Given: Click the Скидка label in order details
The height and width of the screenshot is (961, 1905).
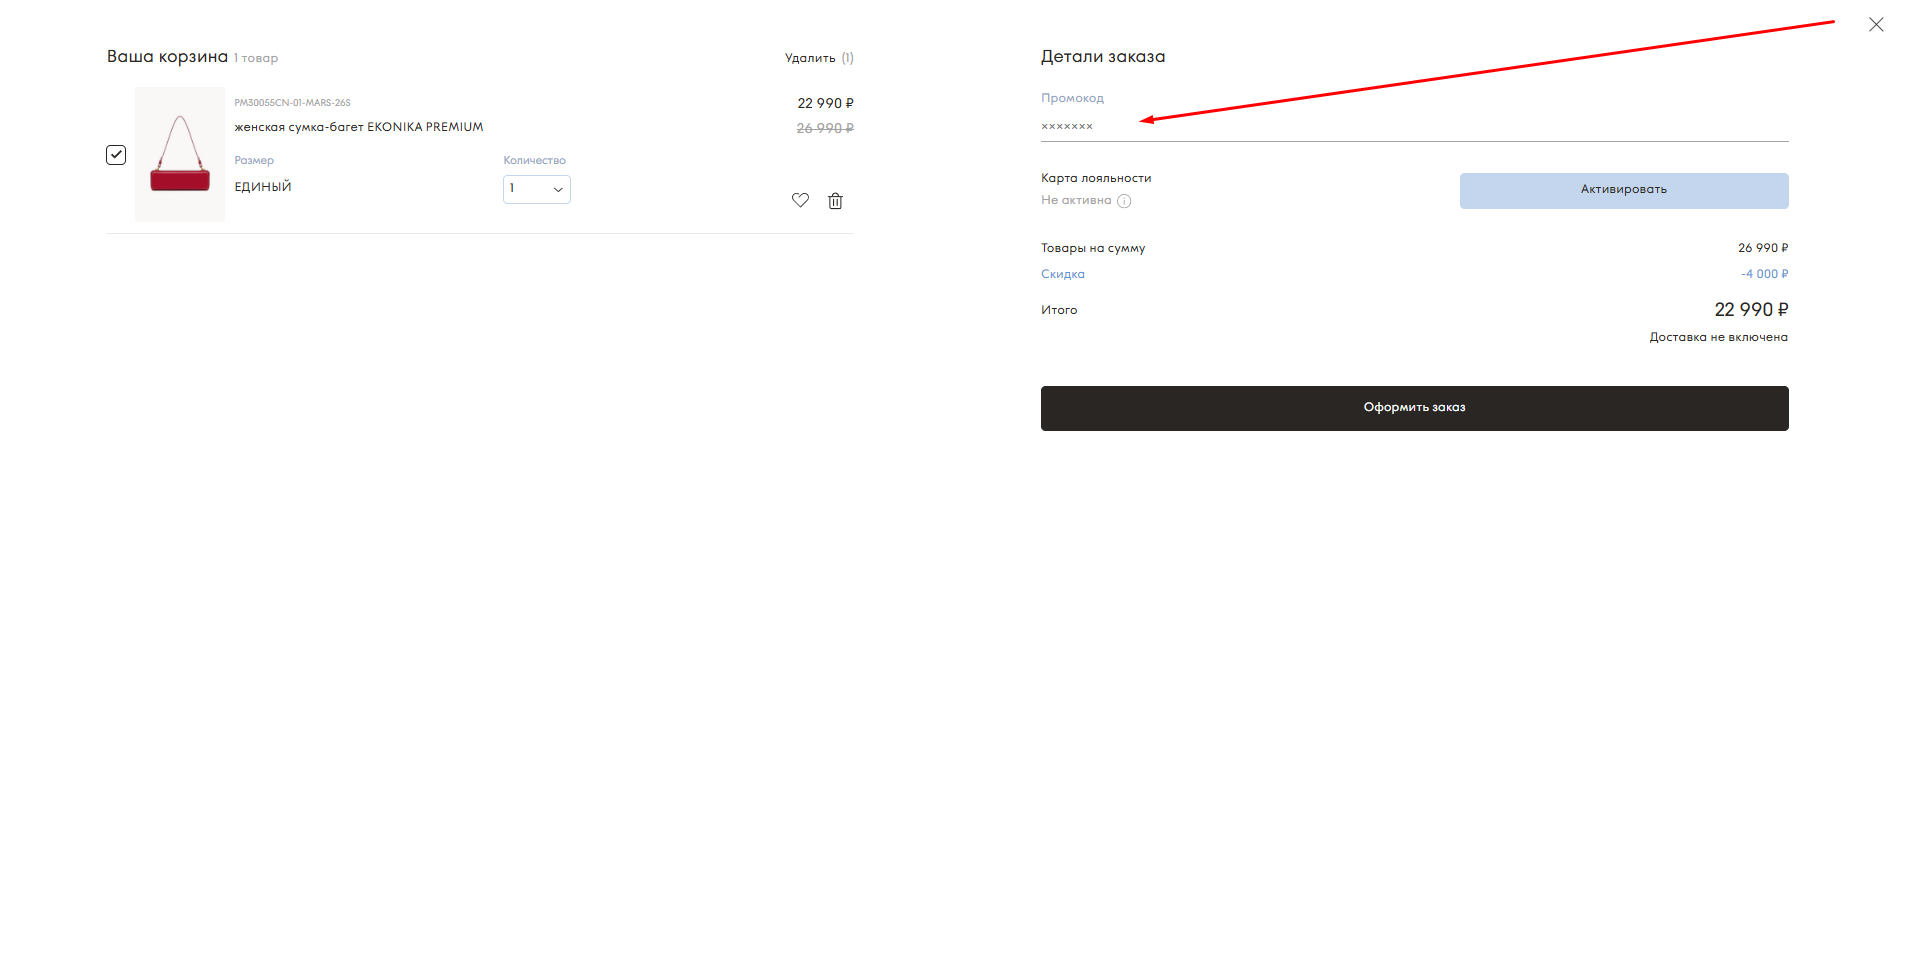Looking at the screenshot, I should point(1062,274).
